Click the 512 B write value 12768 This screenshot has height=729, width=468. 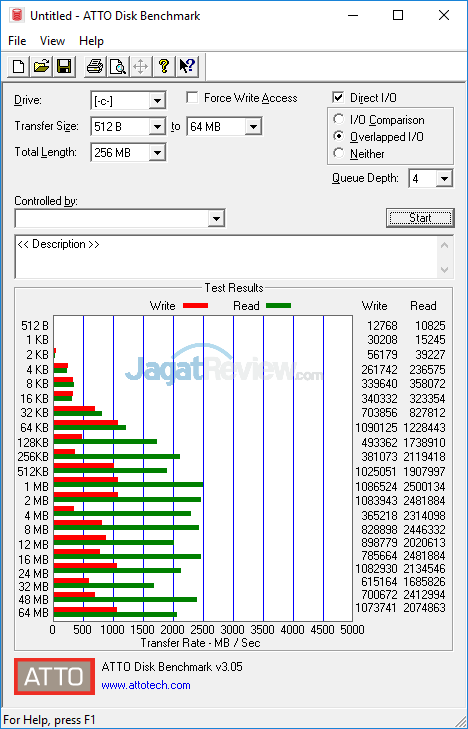coord(382,325)
